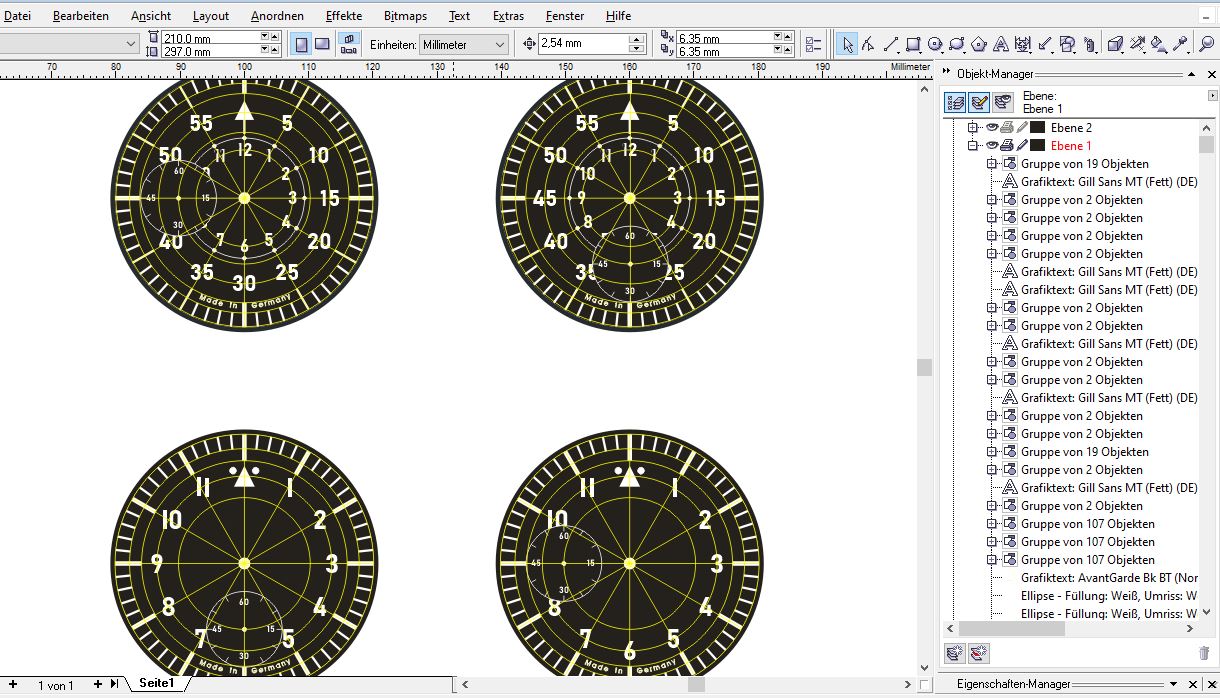The image size is (1220, 698).
Task: Select the Pick (arrow) tool
Action: tap(847, 44)
